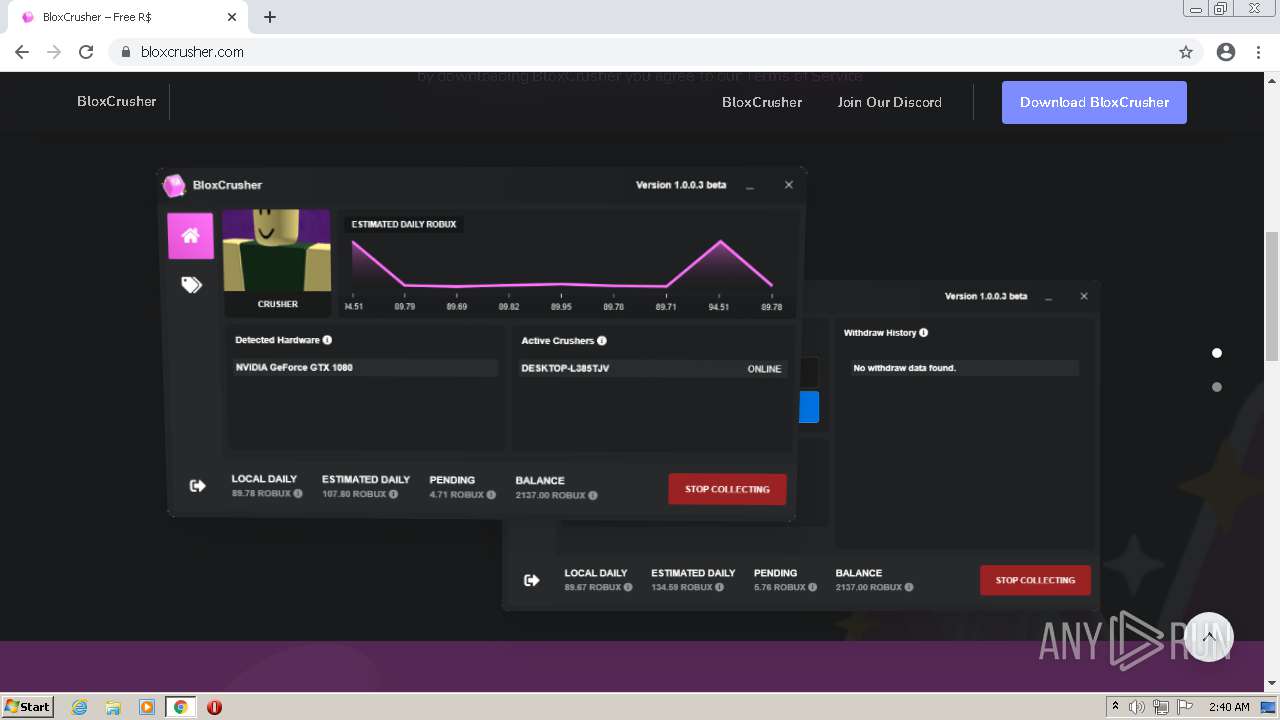Click the pink home icon in the app sidebar
Image resolution: width=1280 pixels, height=720 pixels.
(x=190, y=236)
